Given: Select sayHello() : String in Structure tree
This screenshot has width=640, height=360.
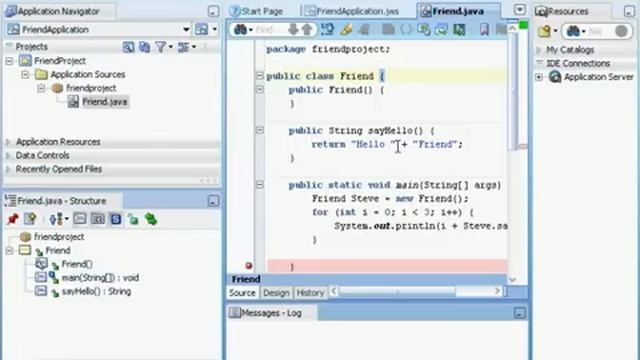Looking at the screenshot, I should click(x=96, y=291).
